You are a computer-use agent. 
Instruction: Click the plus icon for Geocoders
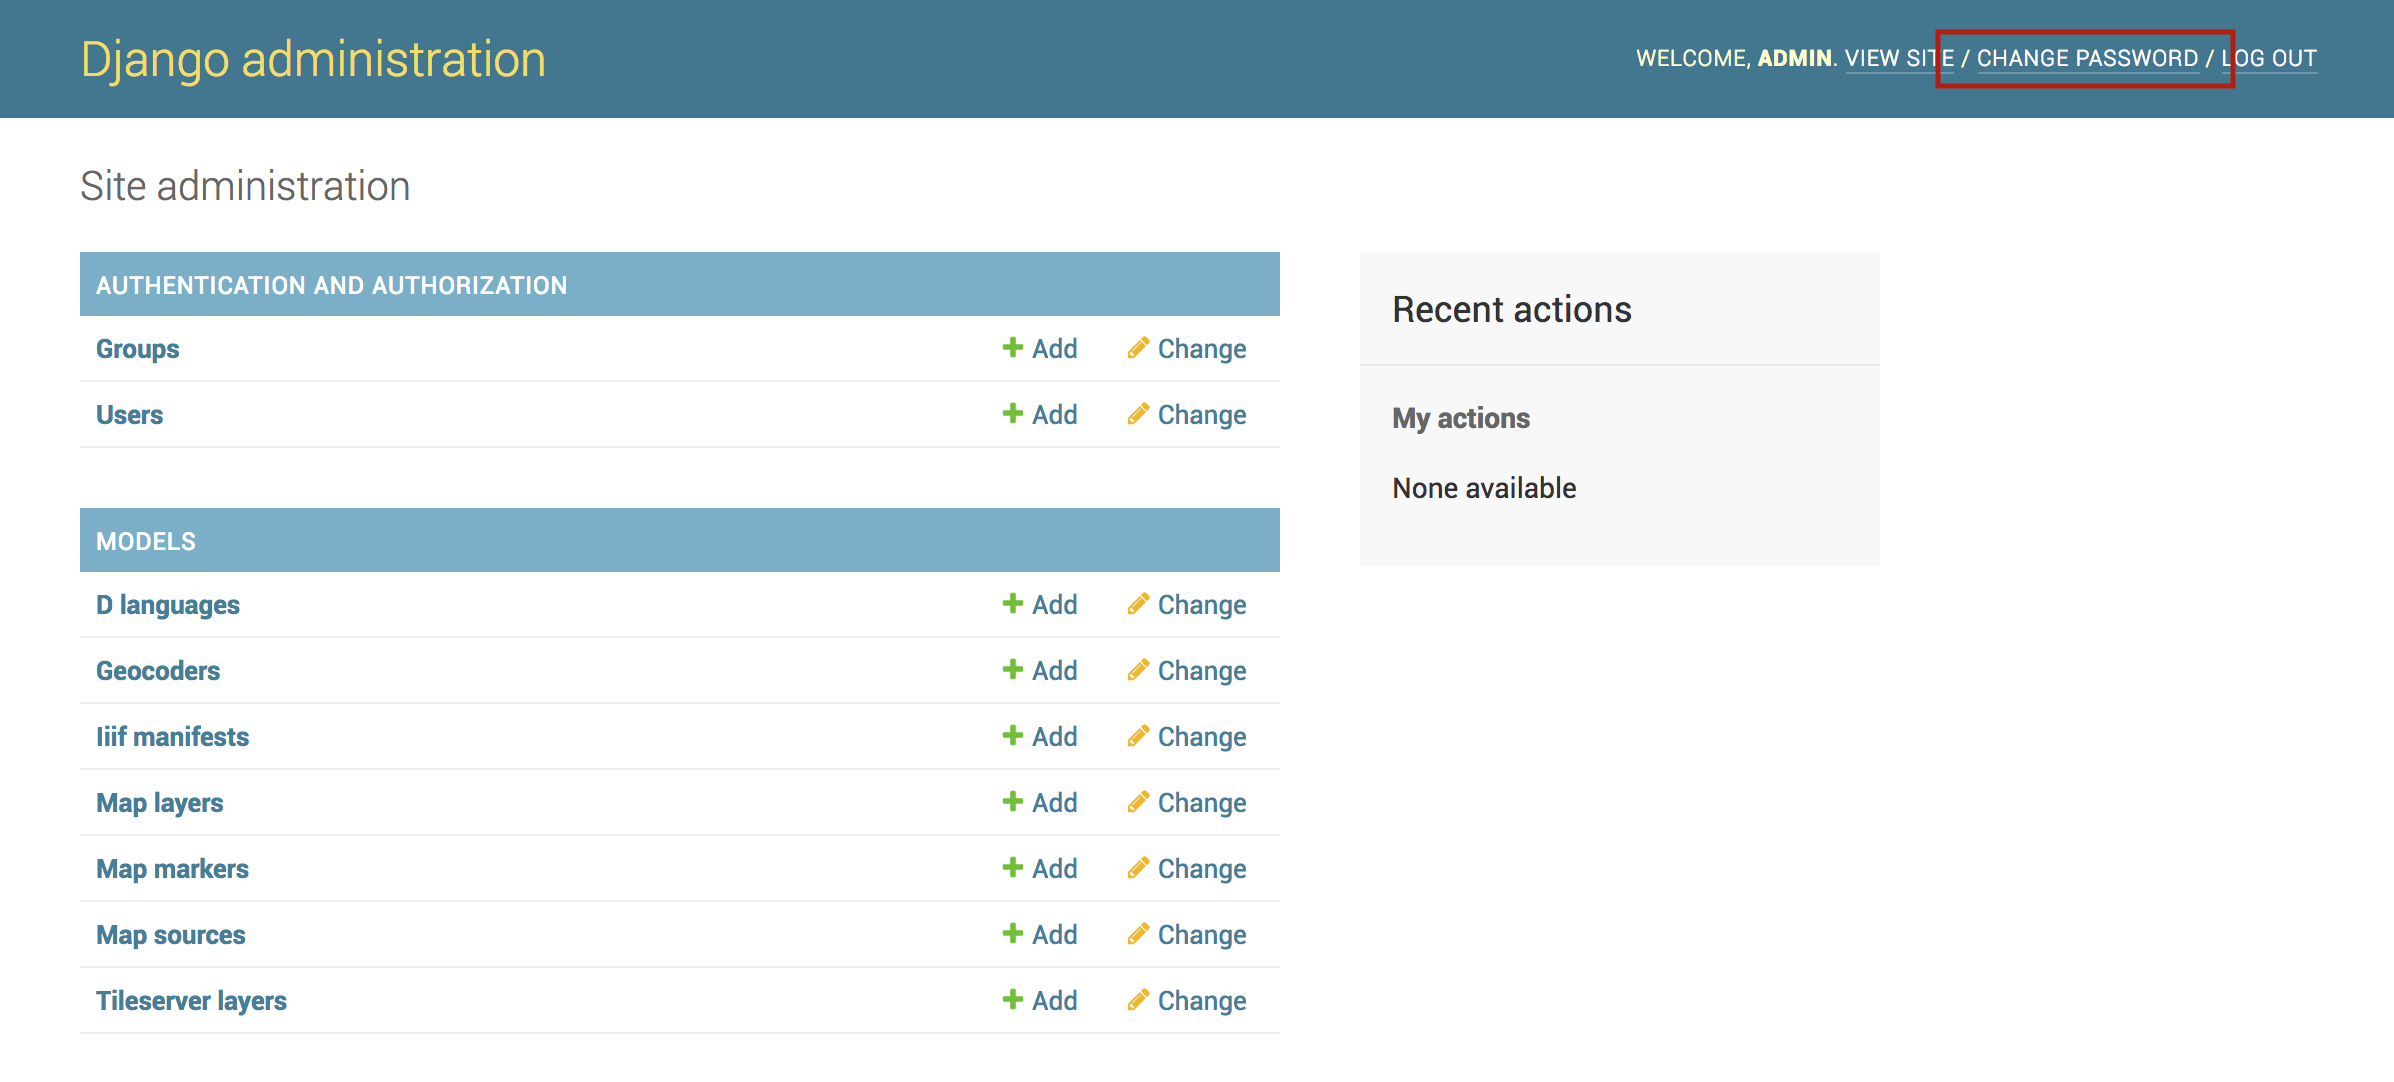1012,669
